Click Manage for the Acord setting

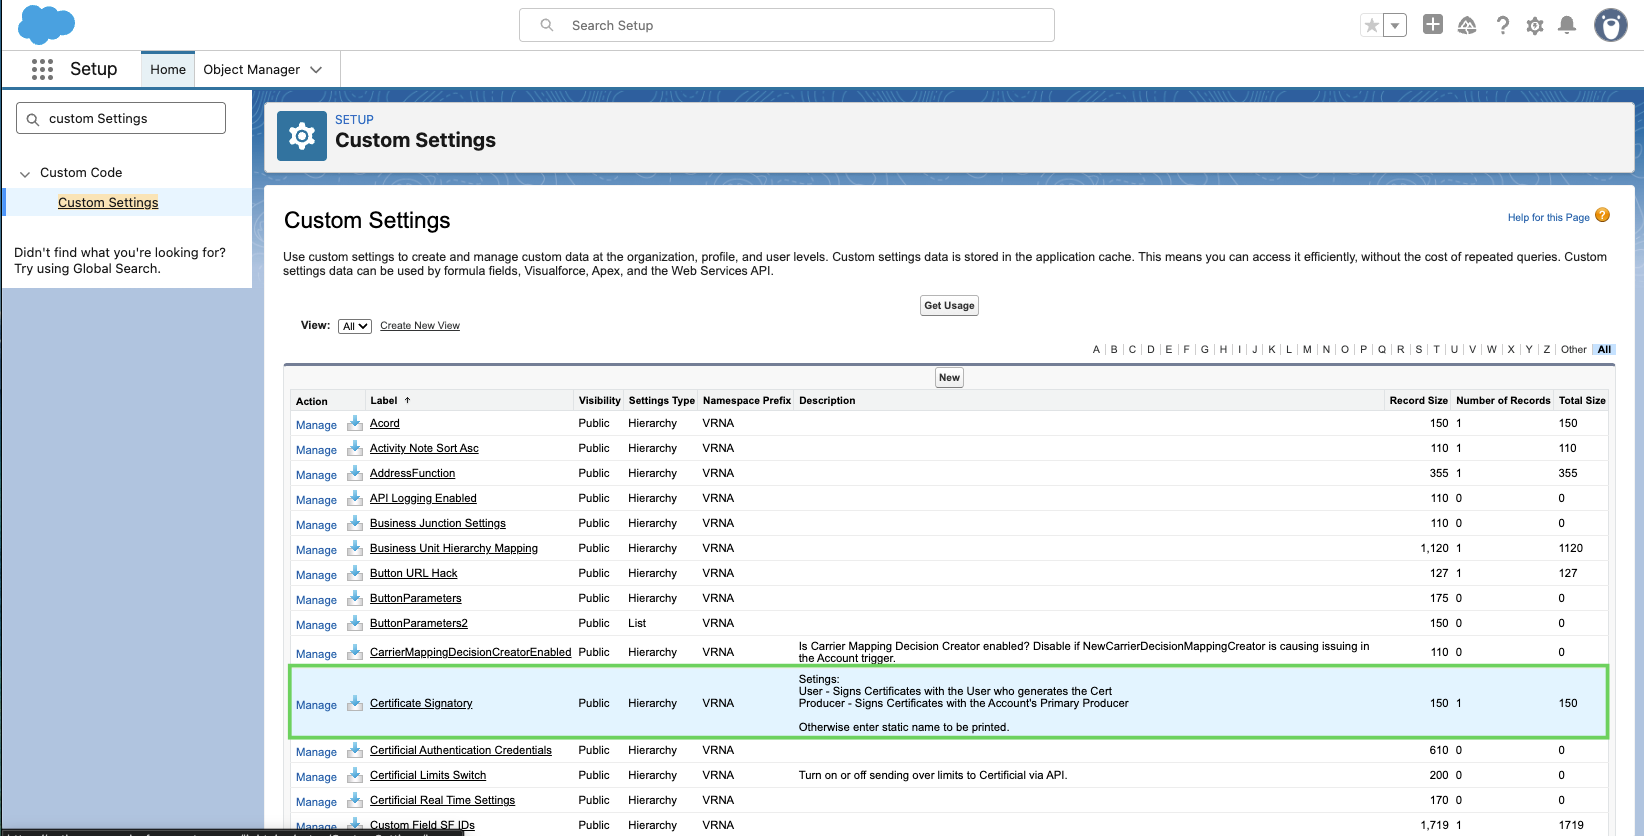pyautogui.click(x=316, y=425)
